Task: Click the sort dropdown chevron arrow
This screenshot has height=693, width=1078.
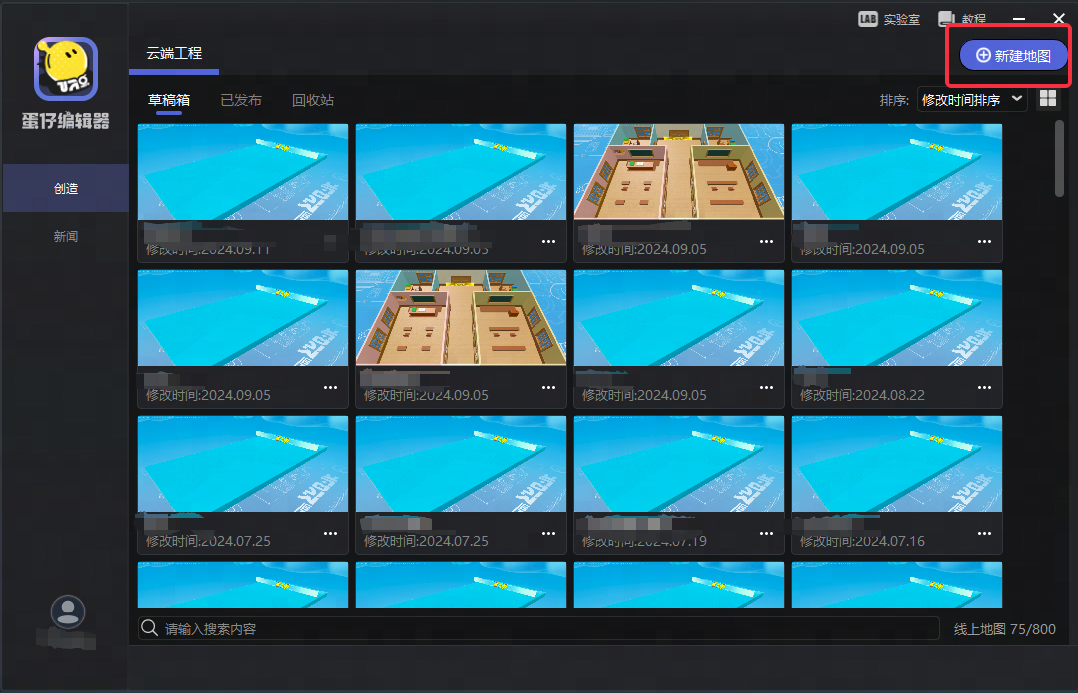Action: (x=1017, y=99)
